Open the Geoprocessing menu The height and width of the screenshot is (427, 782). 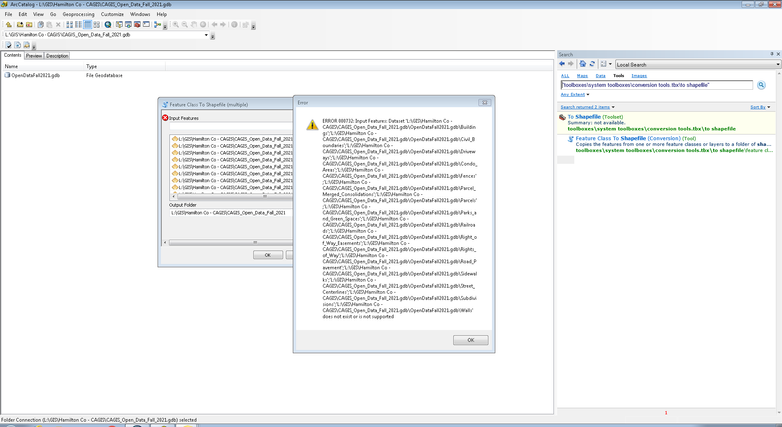(x=78, y=14)
